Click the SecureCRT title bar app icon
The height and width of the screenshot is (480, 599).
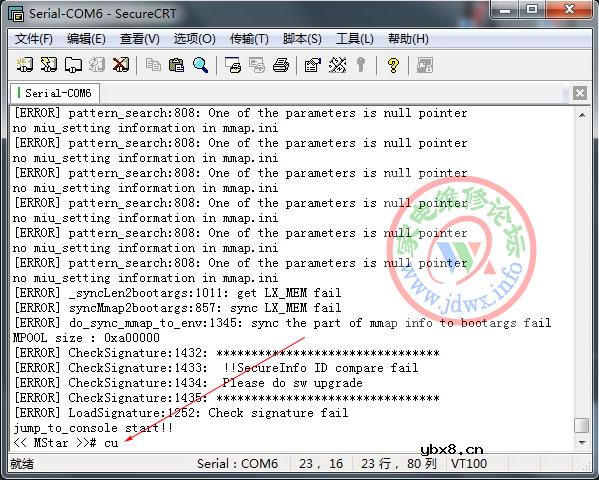click(x=16, y=14)
